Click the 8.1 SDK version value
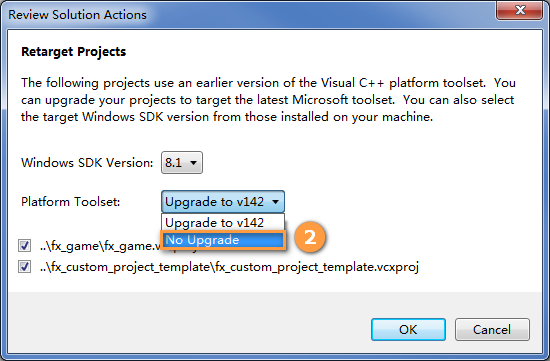The image size is (550, 361). coord(174,163)
